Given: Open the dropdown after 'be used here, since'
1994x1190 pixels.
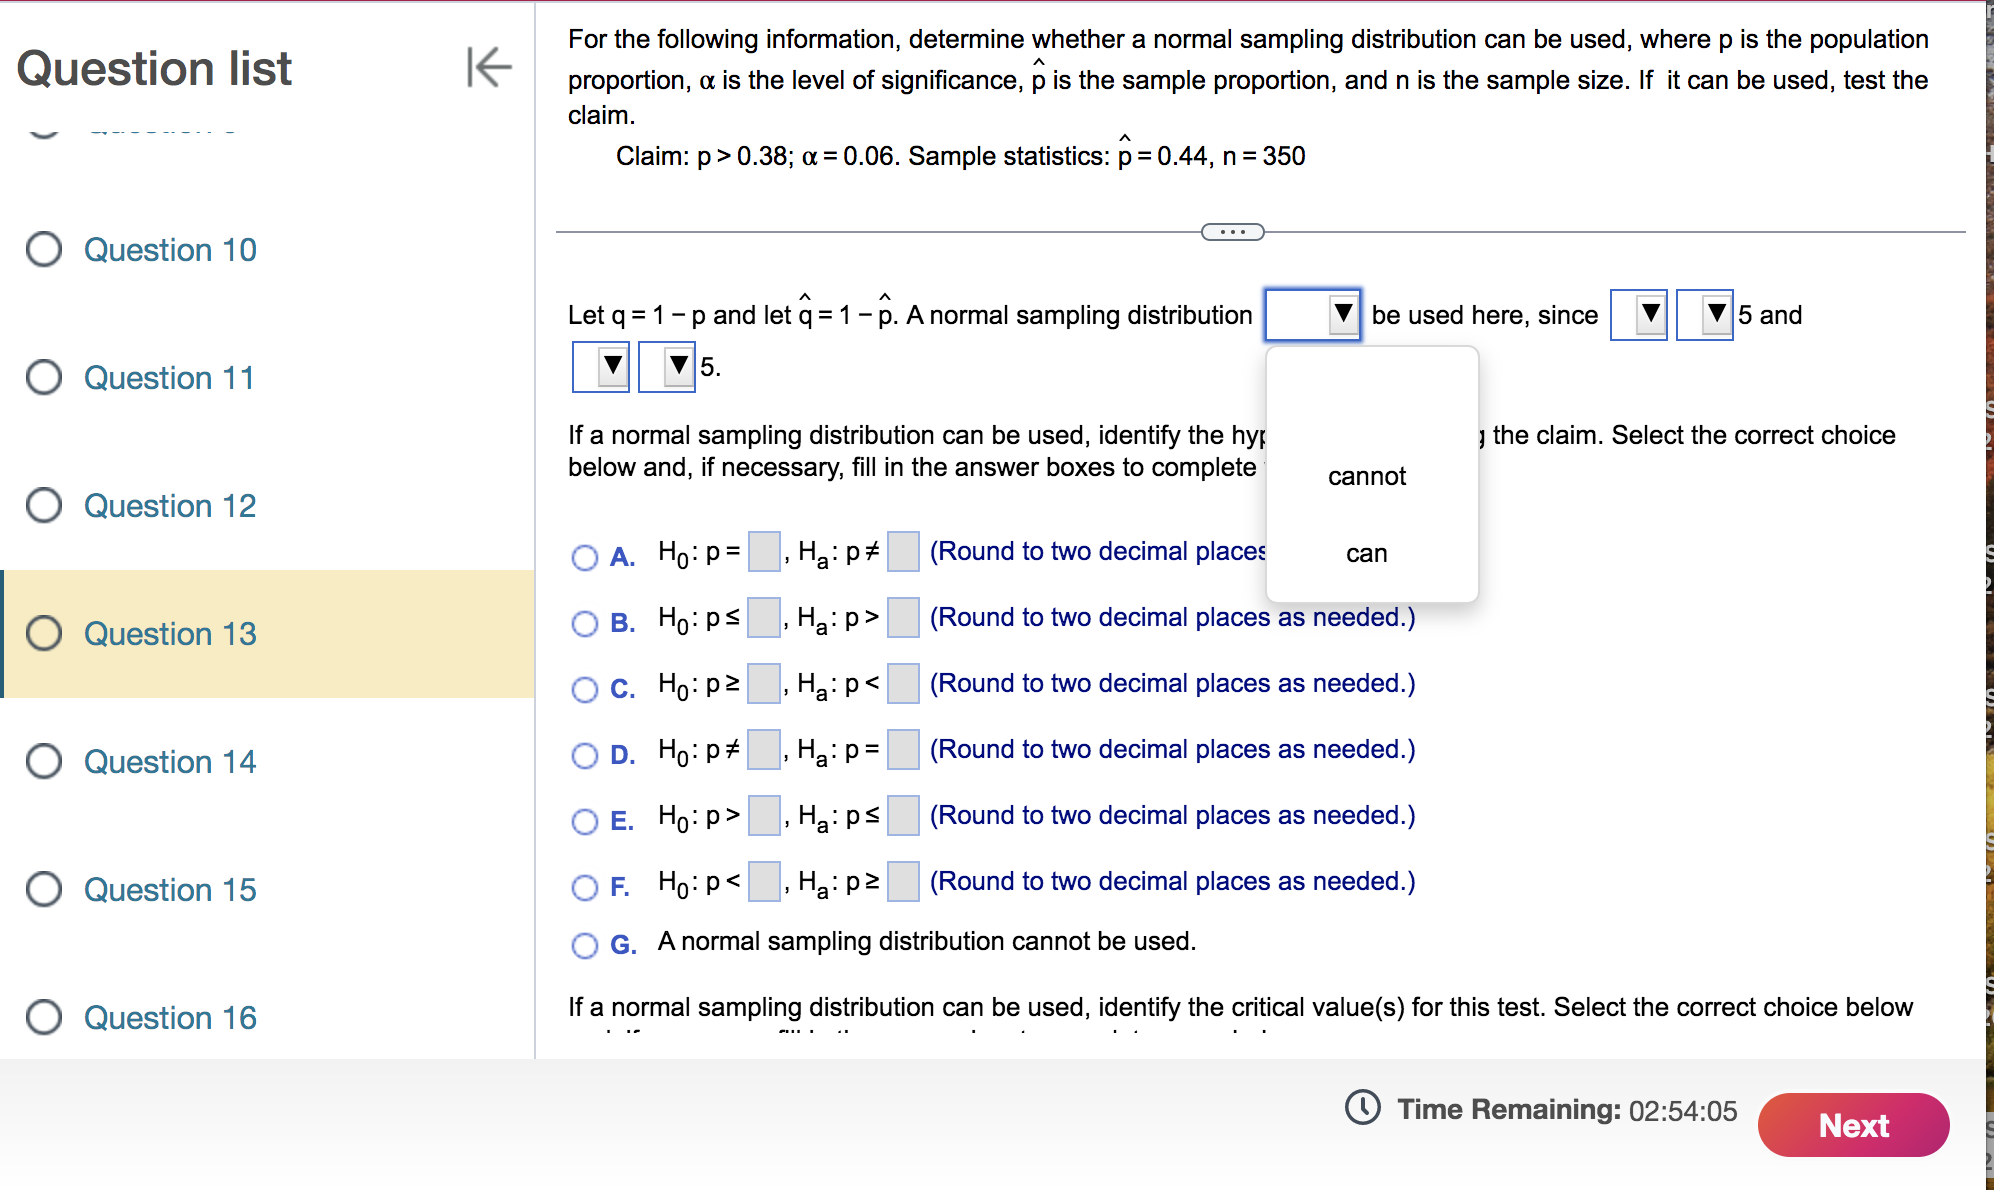Looking at the screenshot, I should 1638,315.
